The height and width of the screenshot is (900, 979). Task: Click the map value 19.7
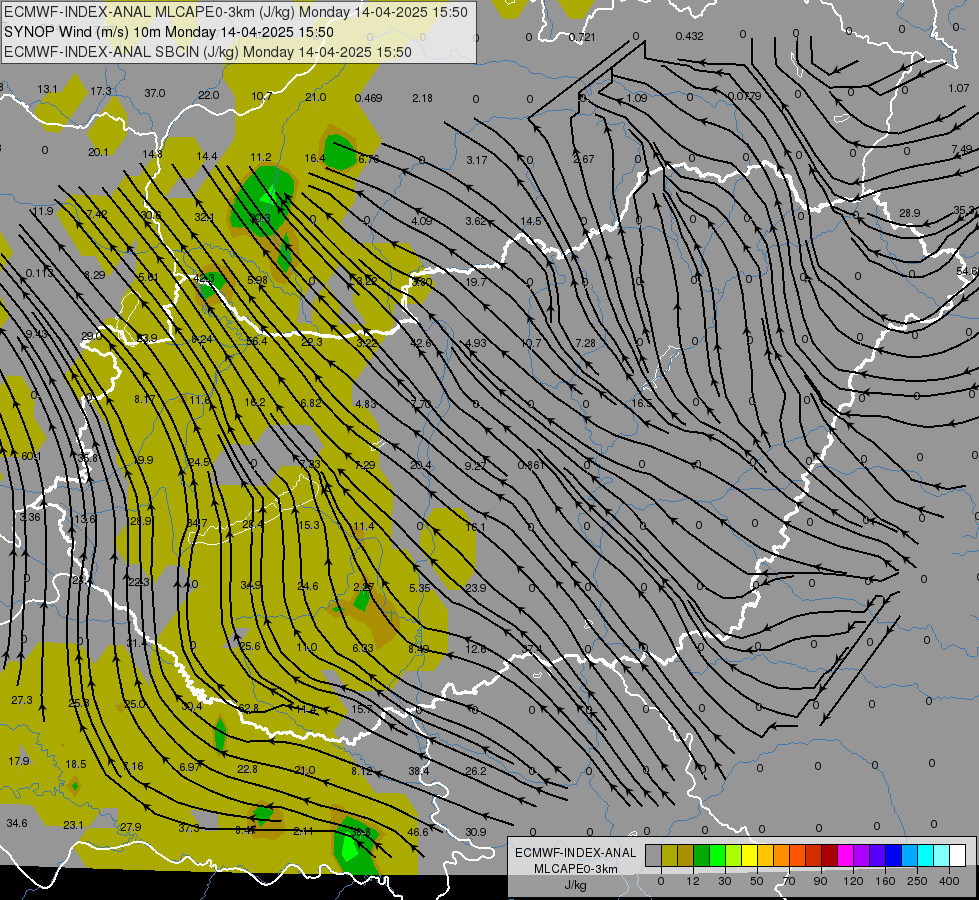coord(476,282)
